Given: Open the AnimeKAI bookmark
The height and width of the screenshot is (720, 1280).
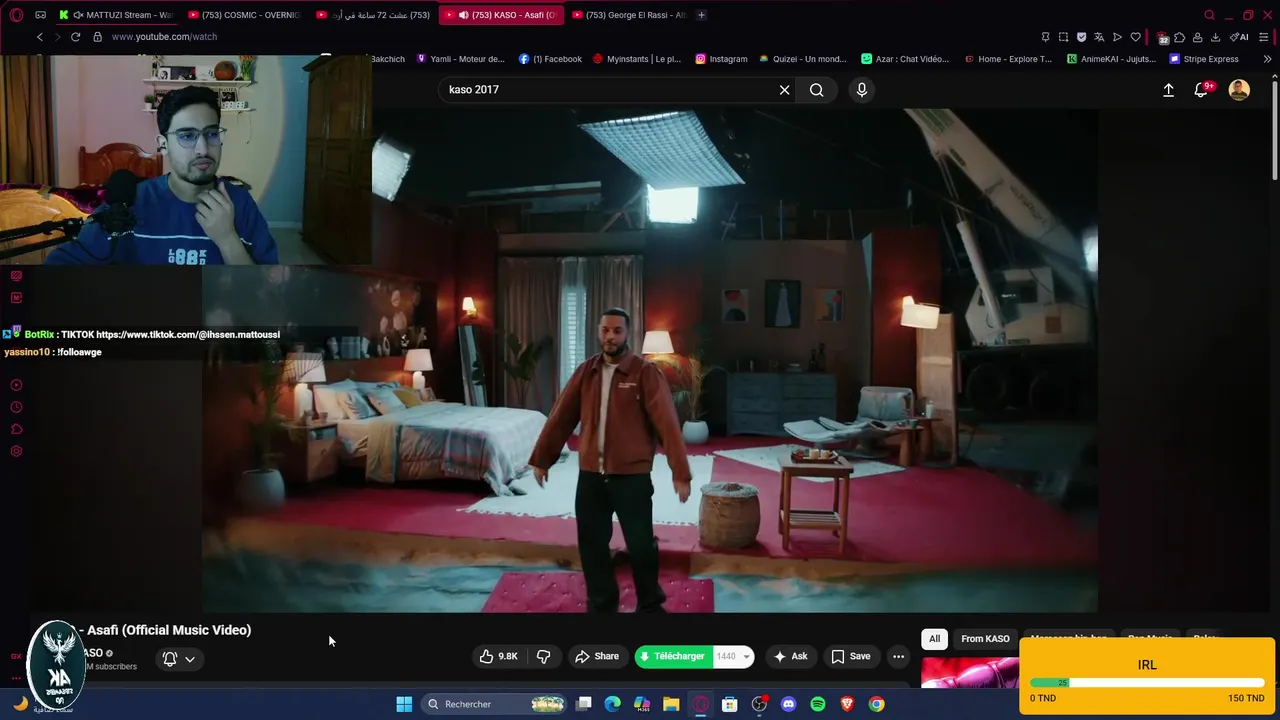Looking at the screenshot, I should (x=1111, y=59).
